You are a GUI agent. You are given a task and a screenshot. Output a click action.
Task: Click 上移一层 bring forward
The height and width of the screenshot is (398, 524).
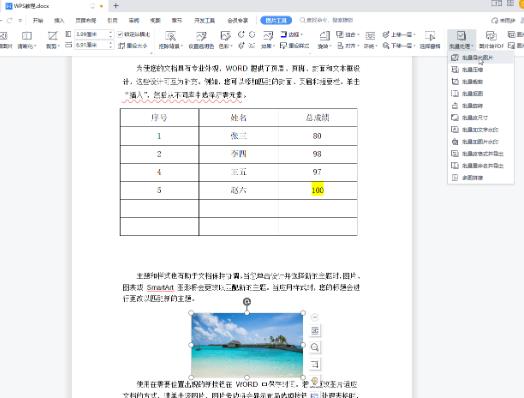398,34
